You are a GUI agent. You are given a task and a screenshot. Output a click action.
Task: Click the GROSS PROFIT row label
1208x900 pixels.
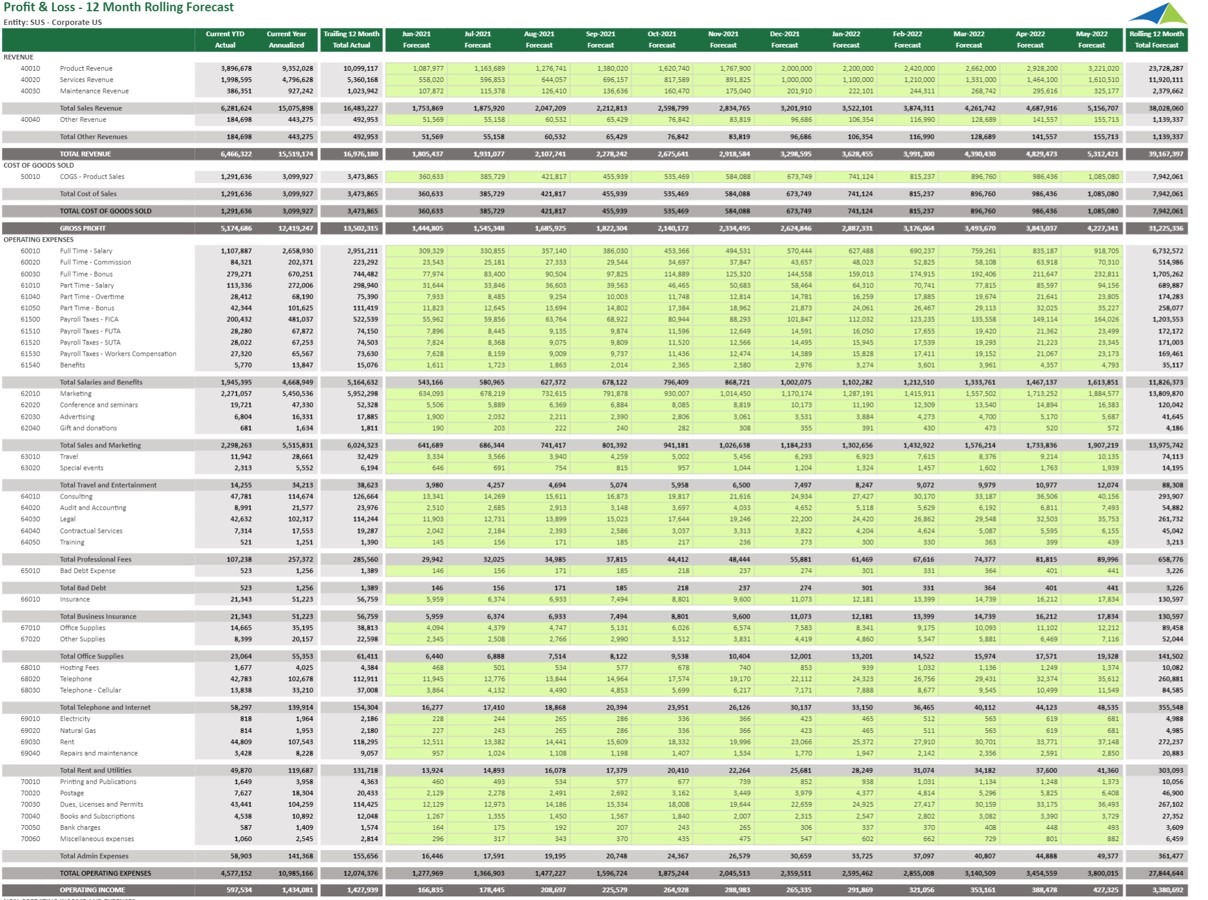[78, 228]
